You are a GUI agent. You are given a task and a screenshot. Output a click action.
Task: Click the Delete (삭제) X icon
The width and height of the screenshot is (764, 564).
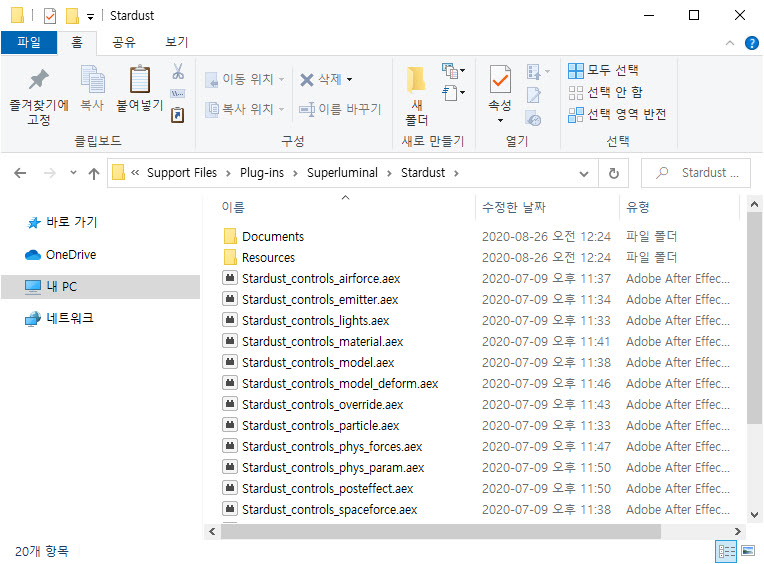pyautogui.click(x=306, y=79)
